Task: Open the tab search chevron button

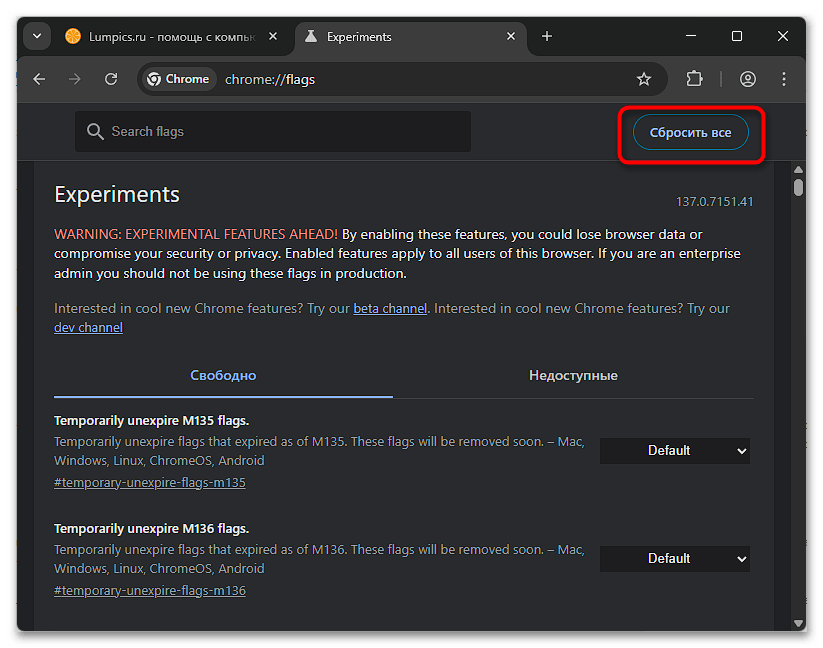Action: [37, 36]
